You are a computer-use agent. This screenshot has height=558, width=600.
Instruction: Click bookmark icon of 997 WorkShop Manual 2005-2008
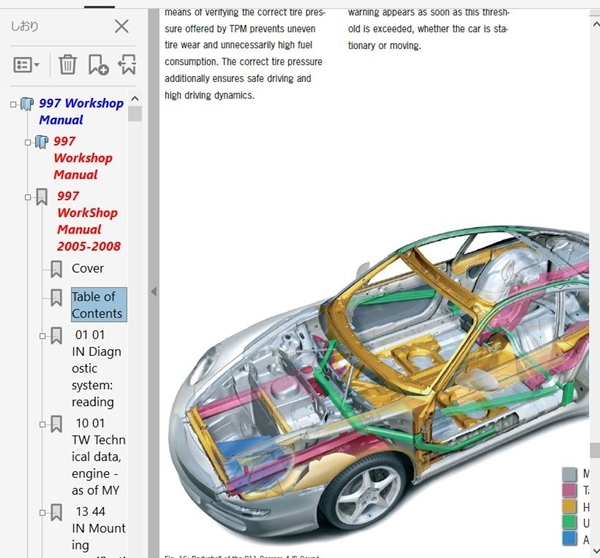coord(42,197)
